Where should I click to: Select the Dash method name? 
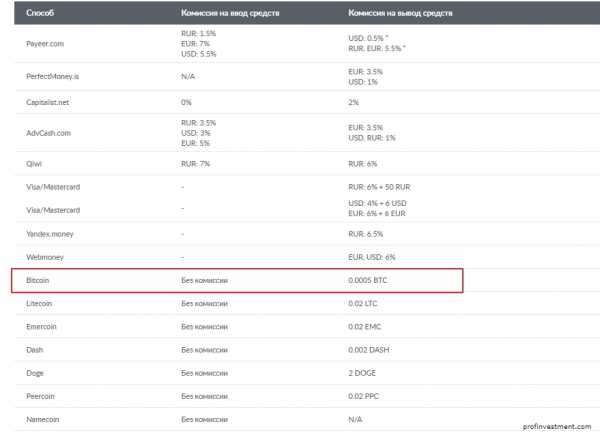[x=34, y=350]
